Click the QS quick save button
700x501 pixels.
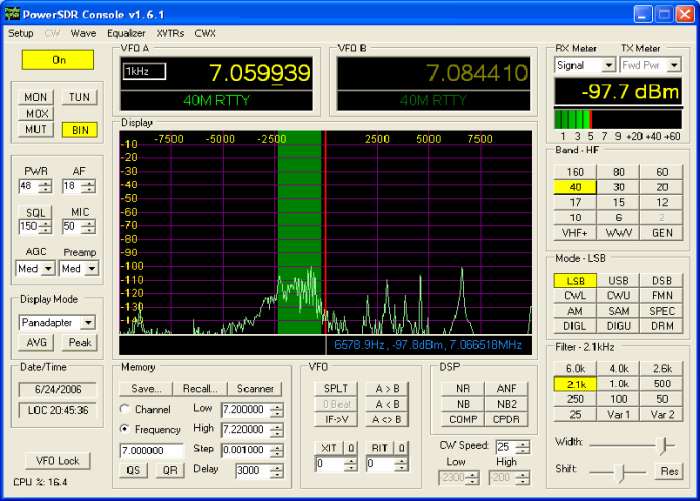[x=133, y=470]
